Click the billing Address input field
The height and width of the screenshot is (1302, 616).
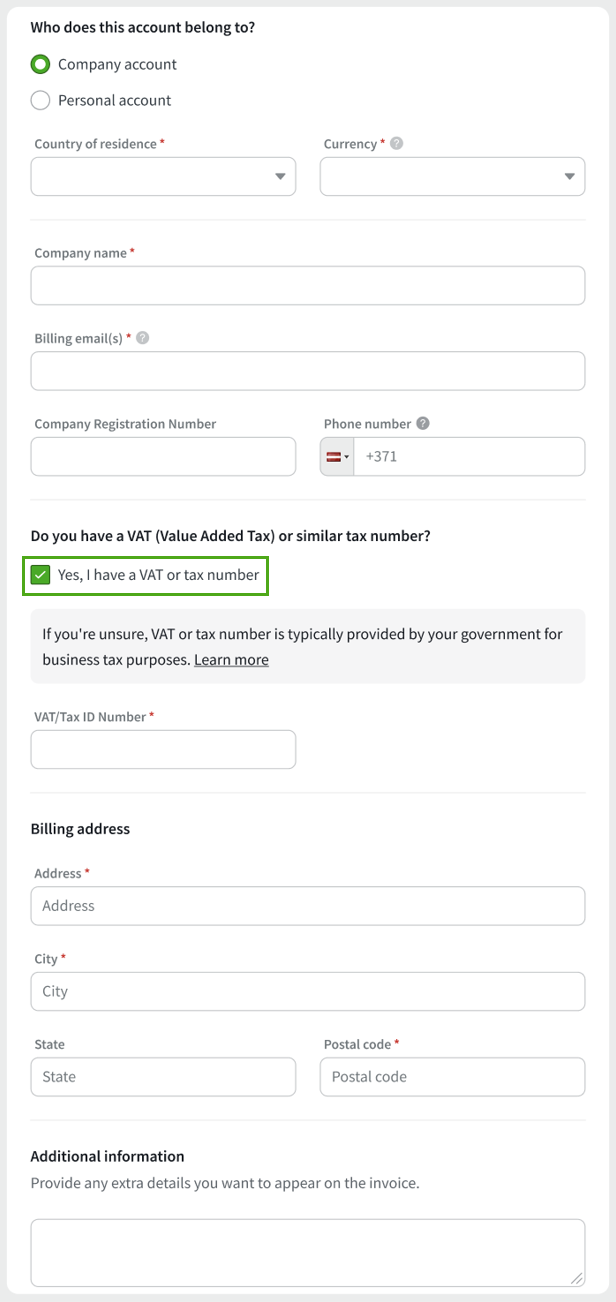308,906
